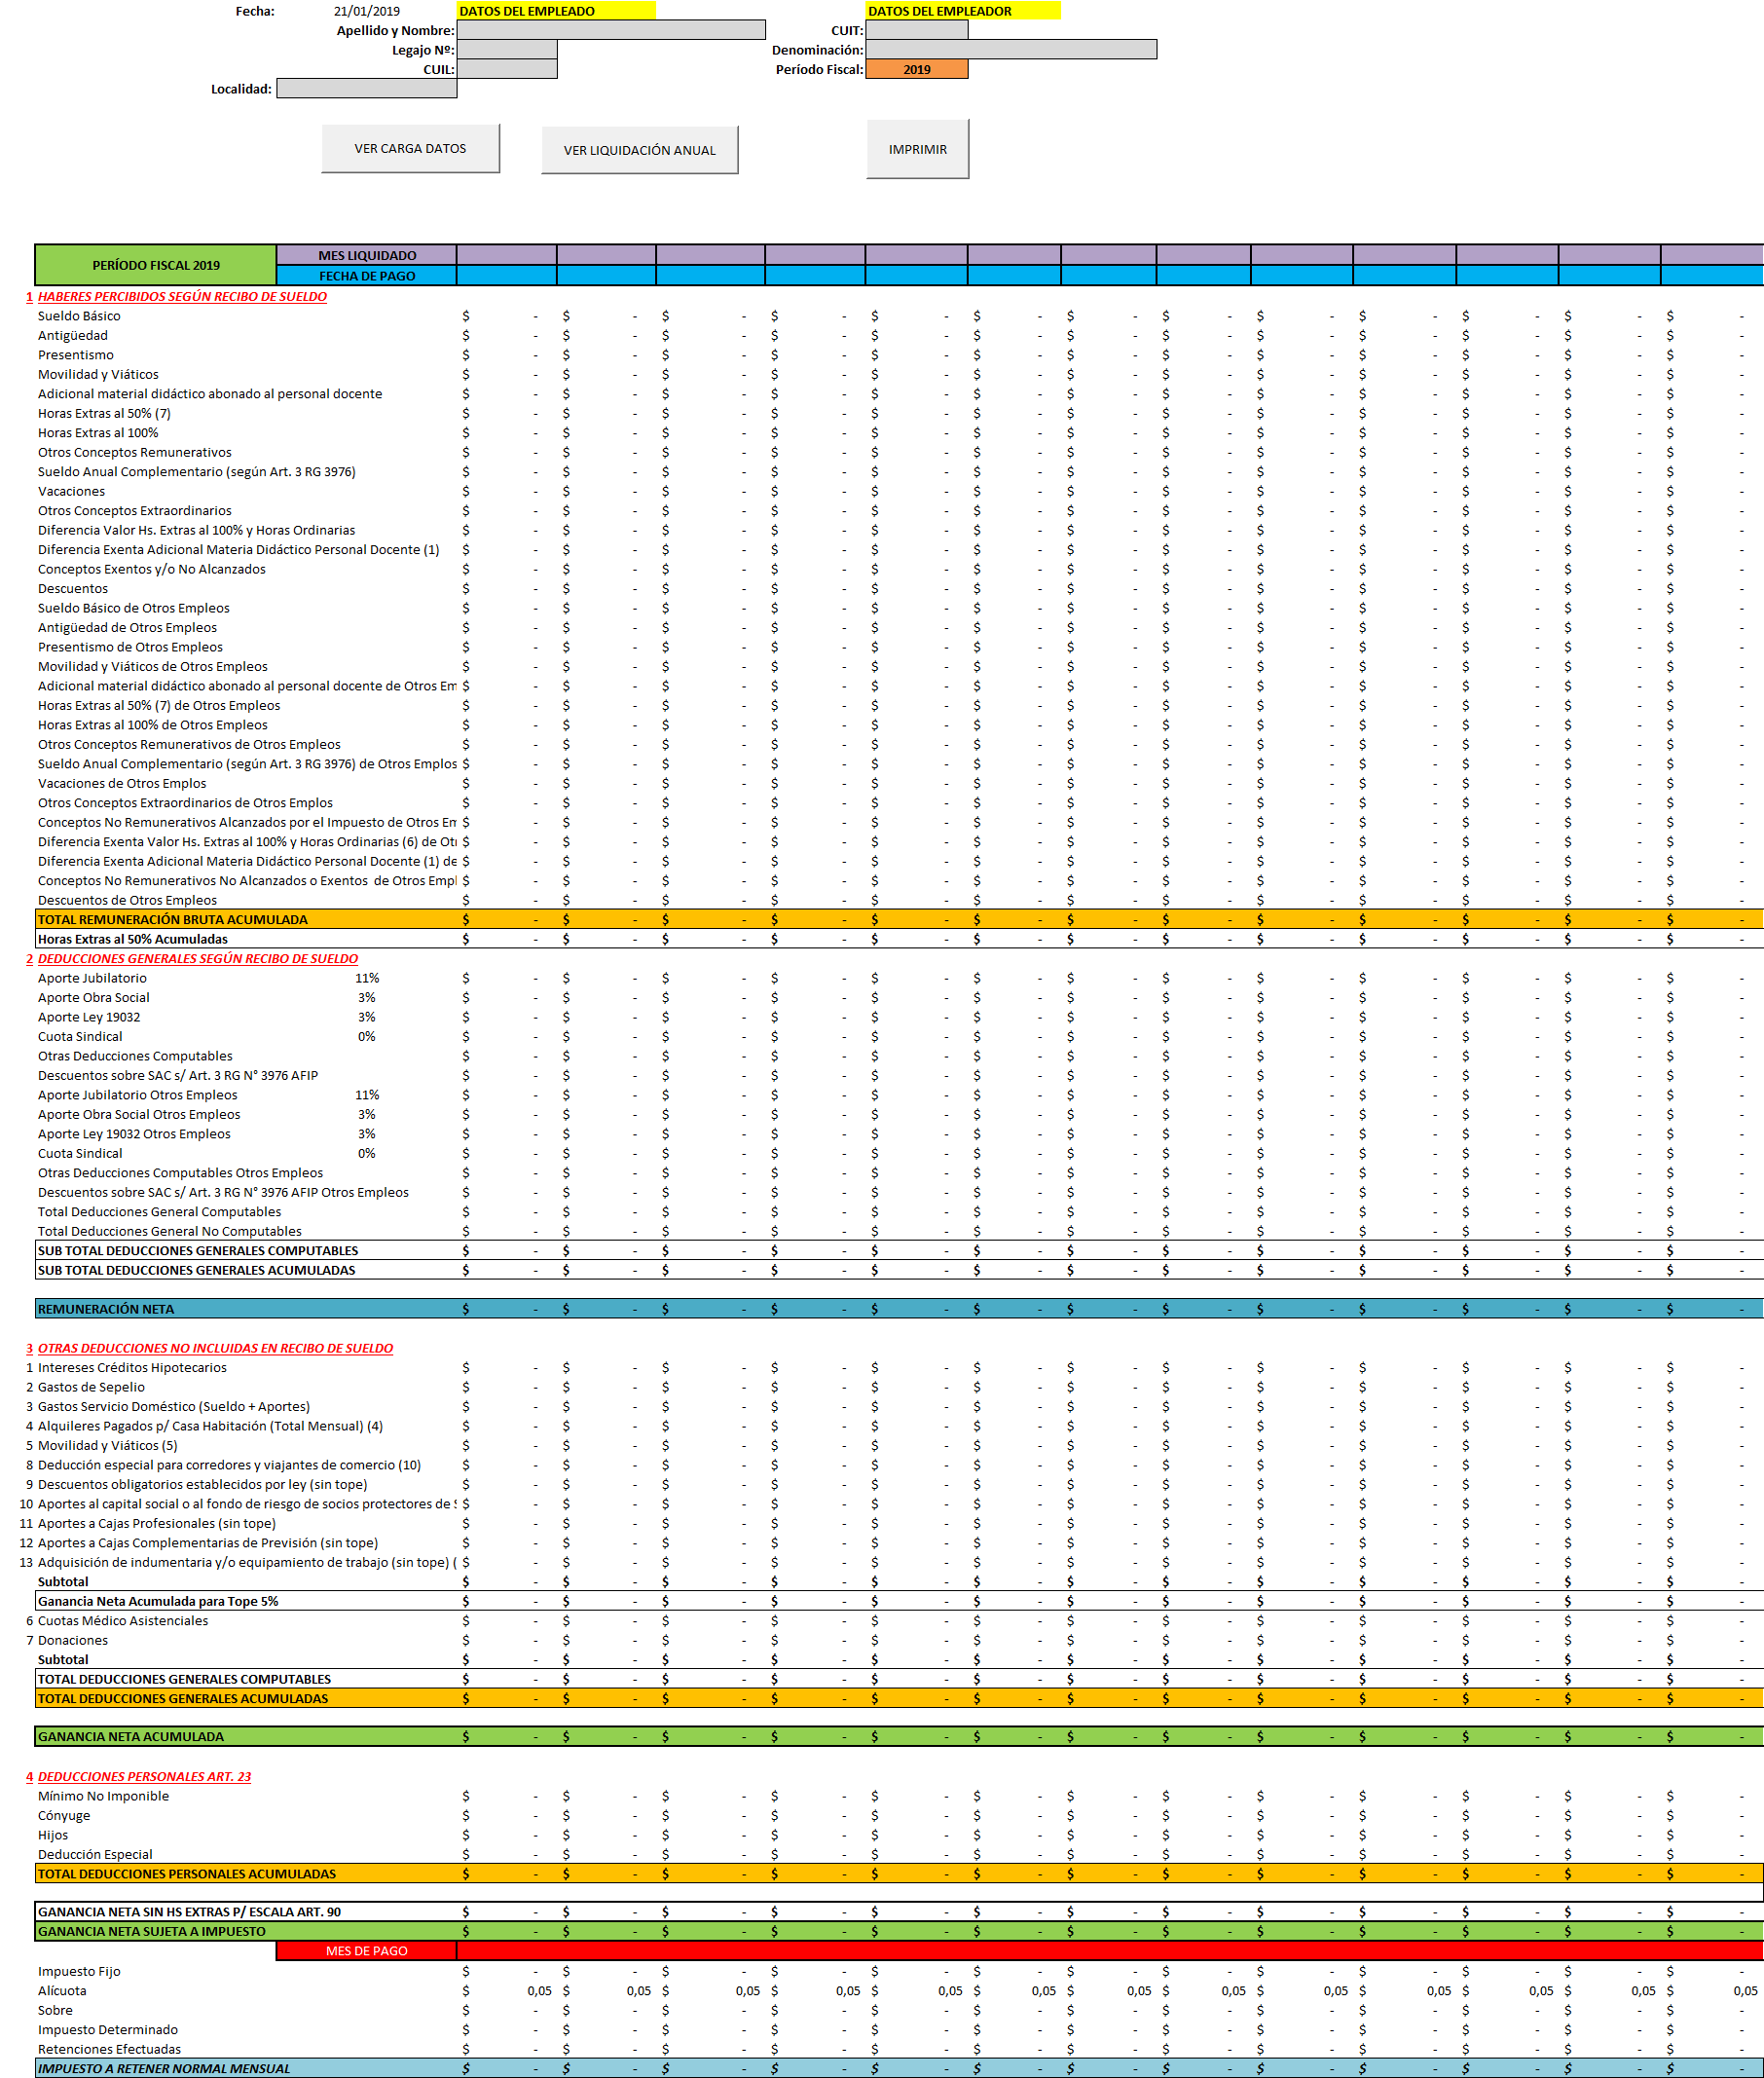
Task: Click Mínimo No Imponible label
Action: [x=103, y=1796]
